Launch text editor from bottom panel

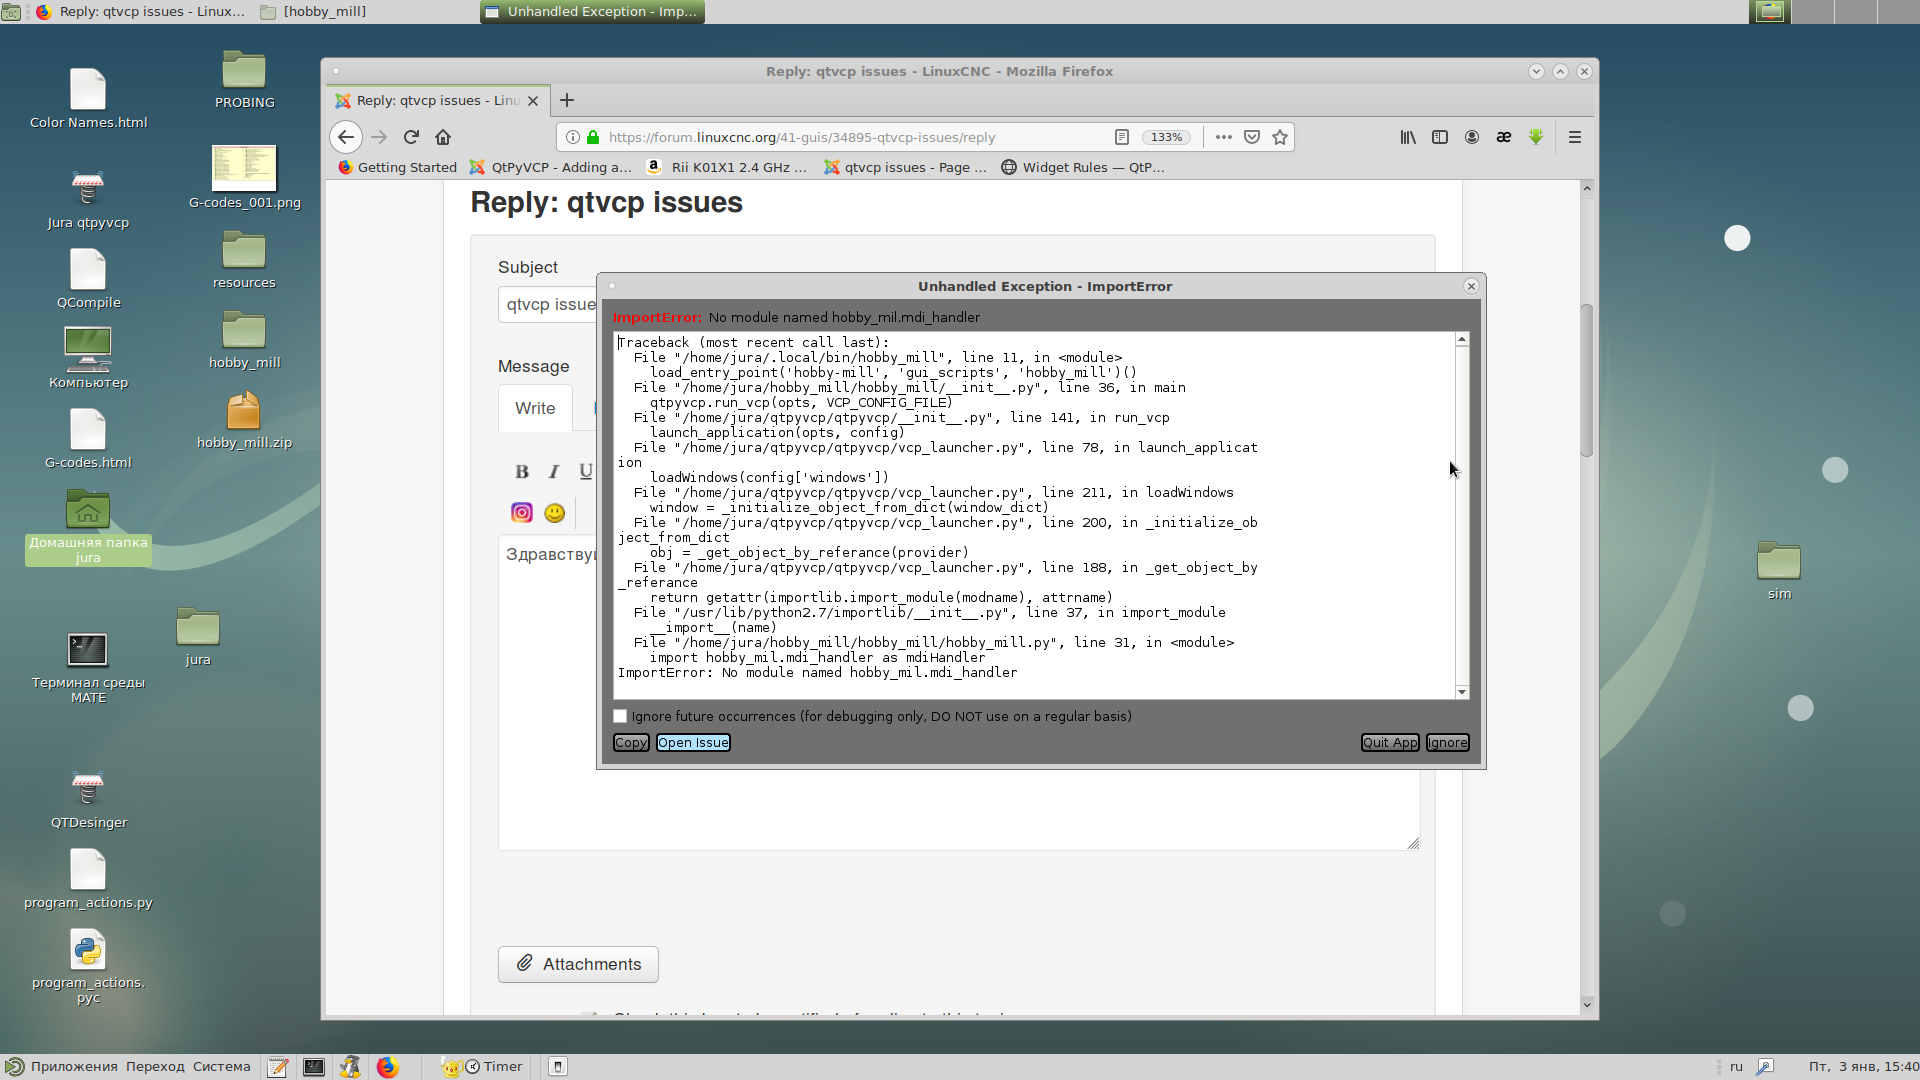[278, 1067]
